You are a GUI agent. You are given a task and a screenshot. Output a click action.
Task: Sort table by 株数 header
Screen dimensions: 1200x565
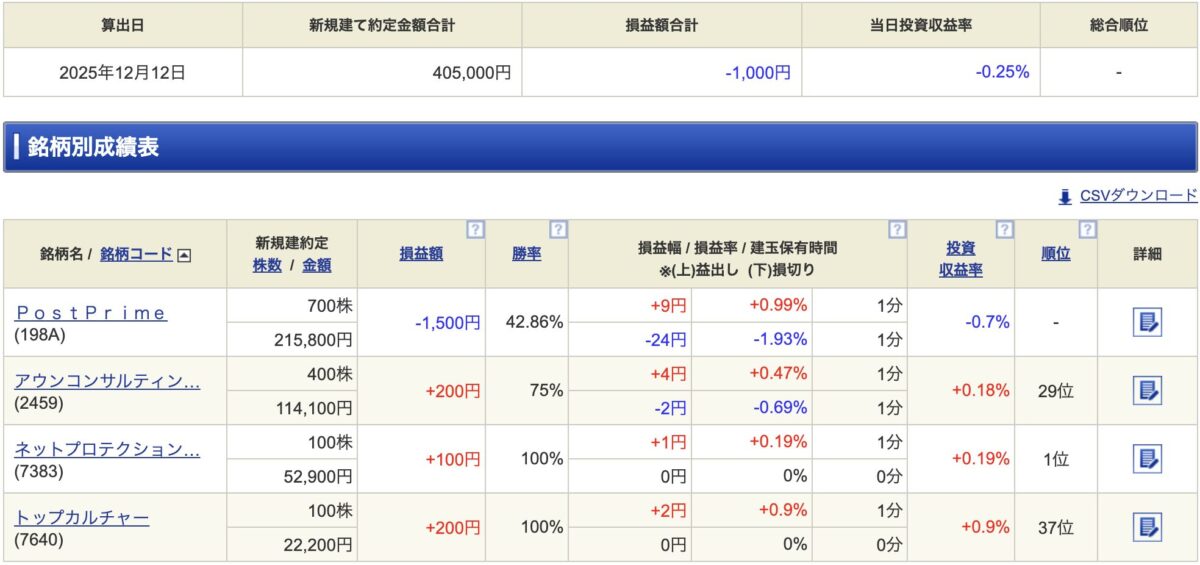(x=267, y=265)
